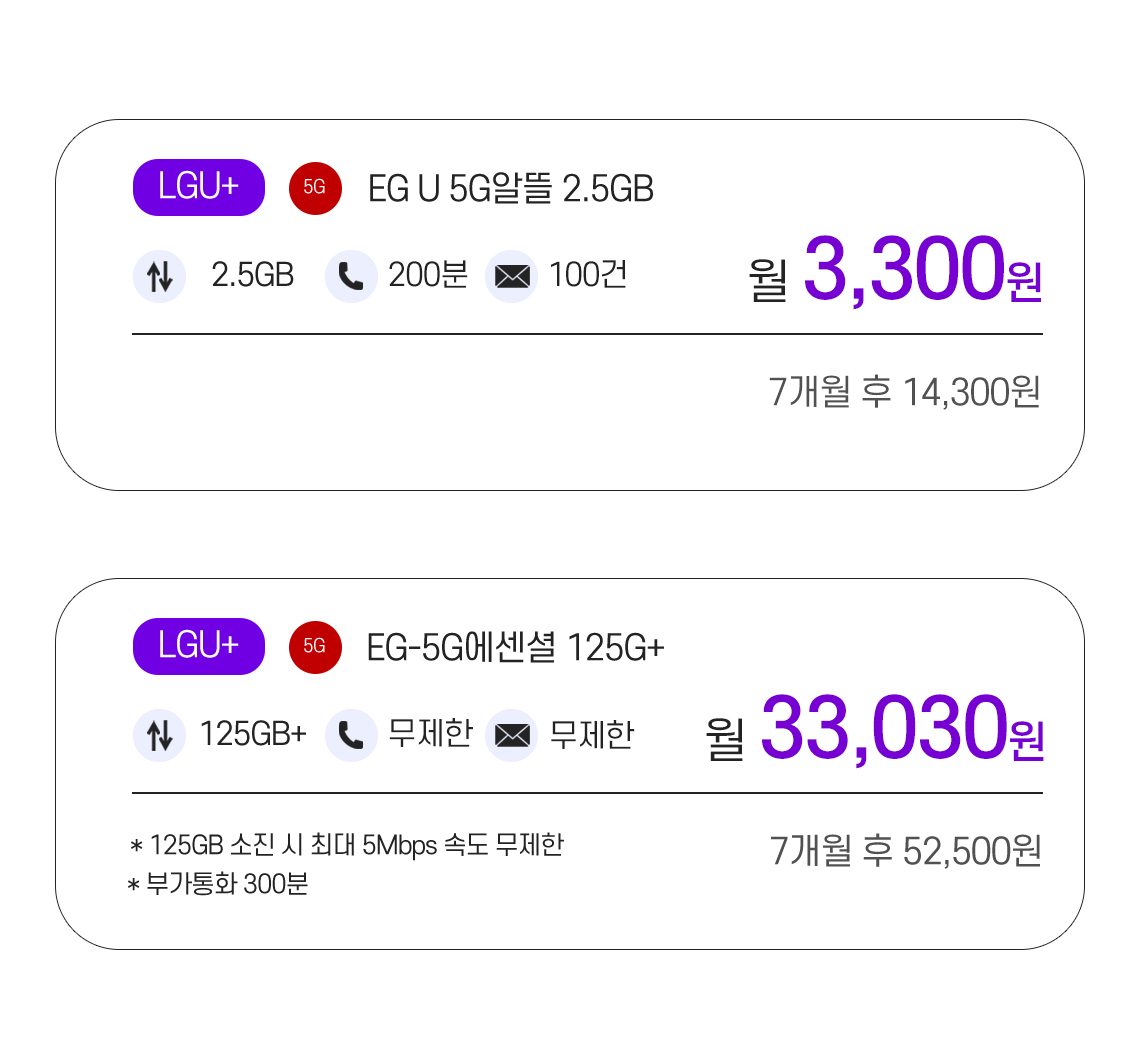Viewport: 1140px width, 1042px height.
Task: Select the 월 3,300원 price
Action: click(896, 270)
